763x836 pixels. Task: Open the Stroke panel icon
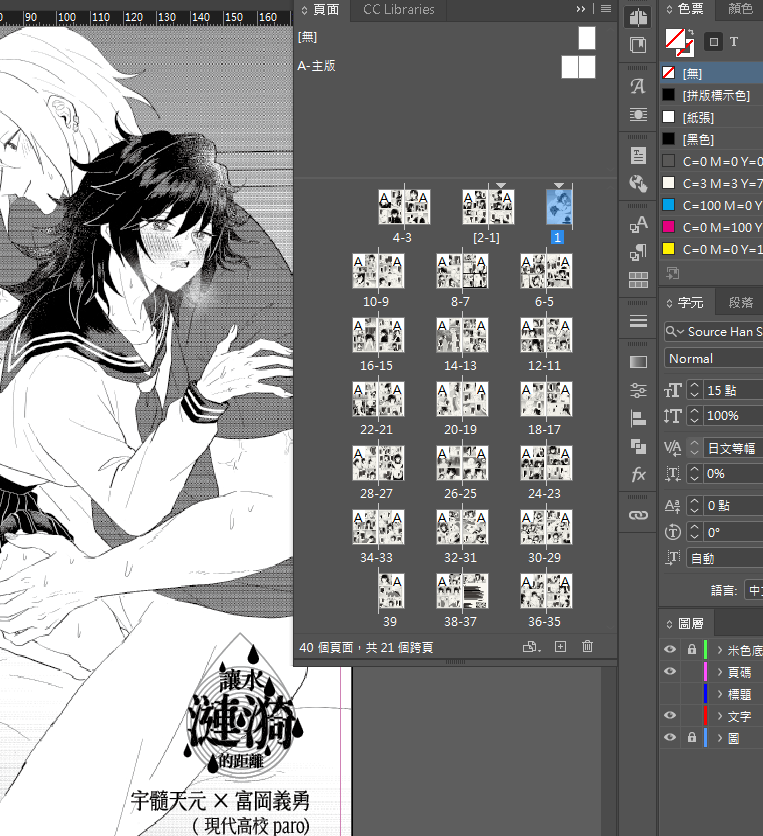pyautogui.click(x=638, y=321)
